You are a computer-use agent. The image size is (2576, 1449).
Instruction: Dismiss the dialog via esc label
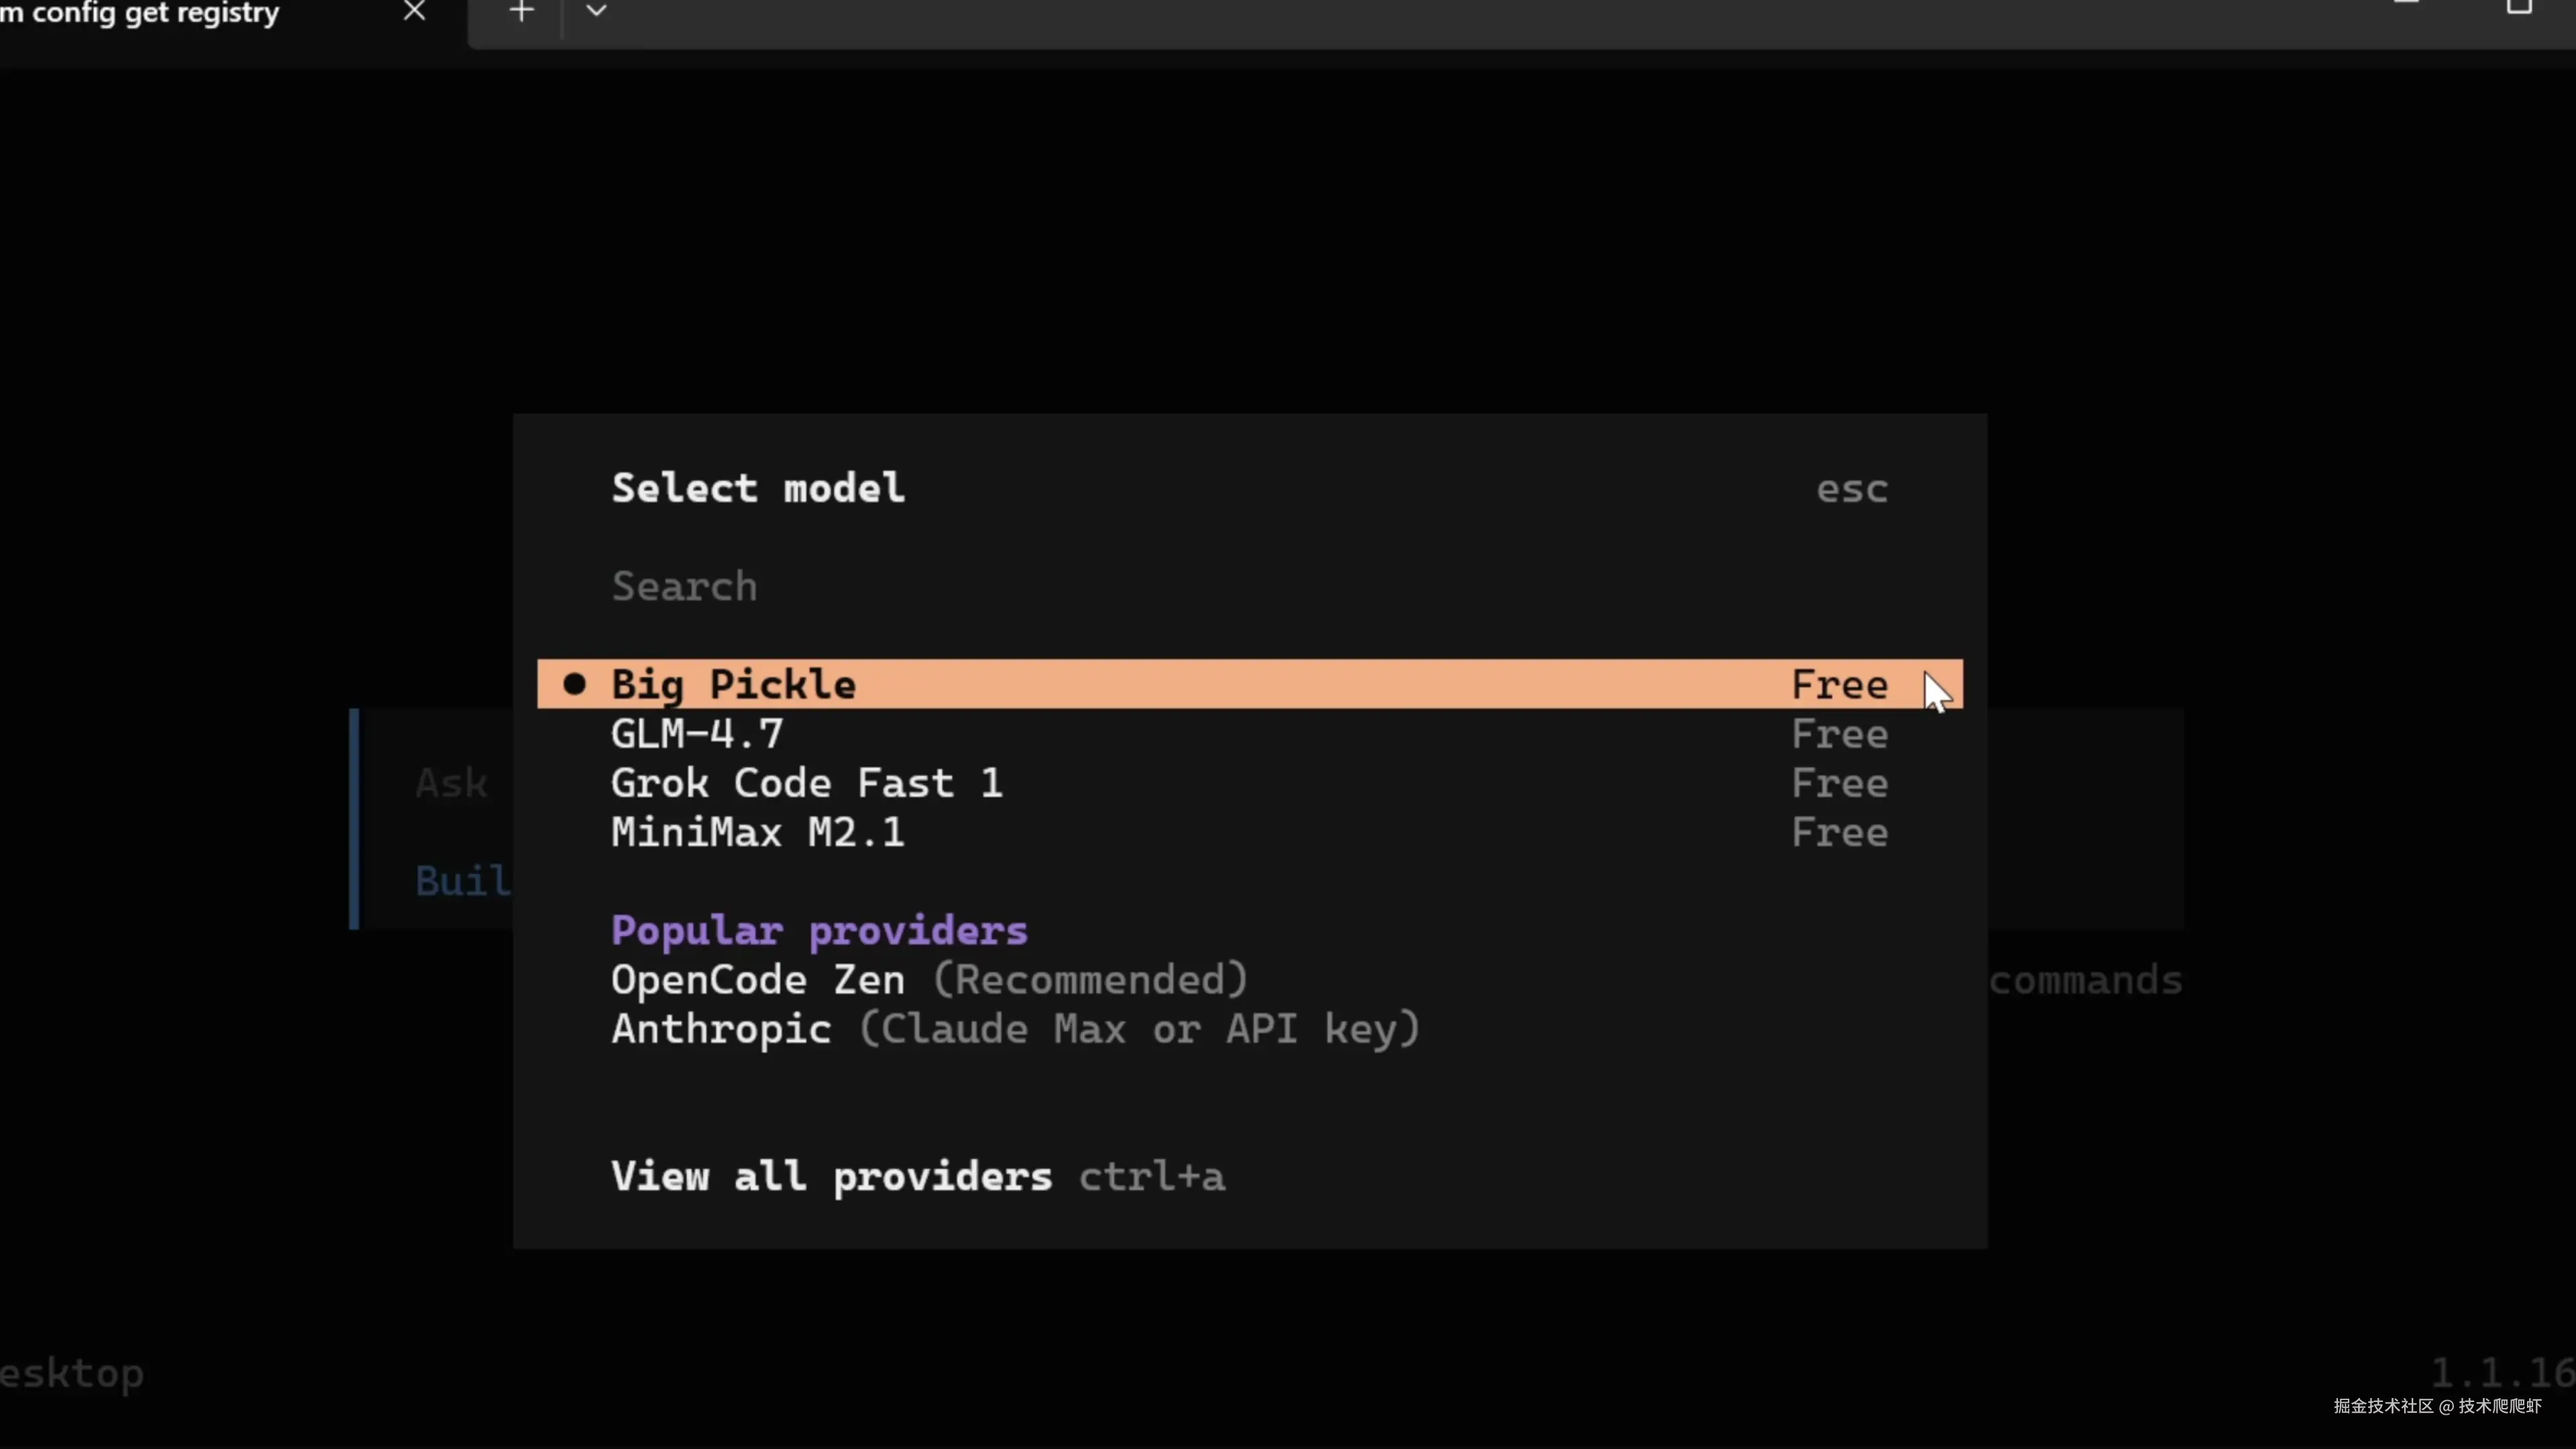pos(1851,490)
